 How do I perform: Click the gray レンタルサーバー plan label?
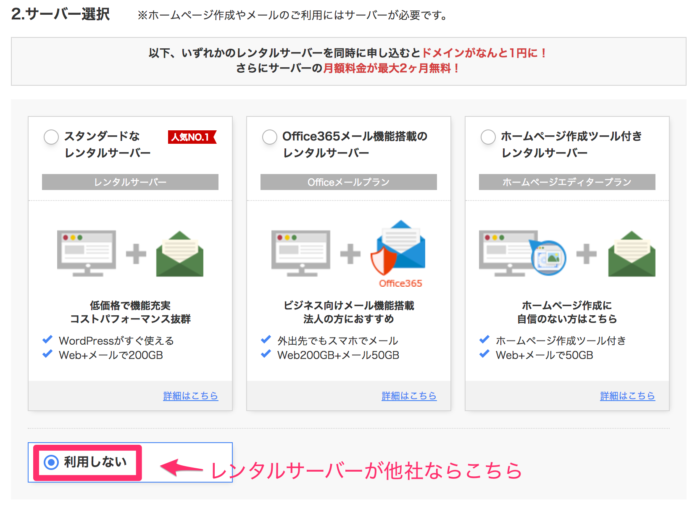coord(130,182)
